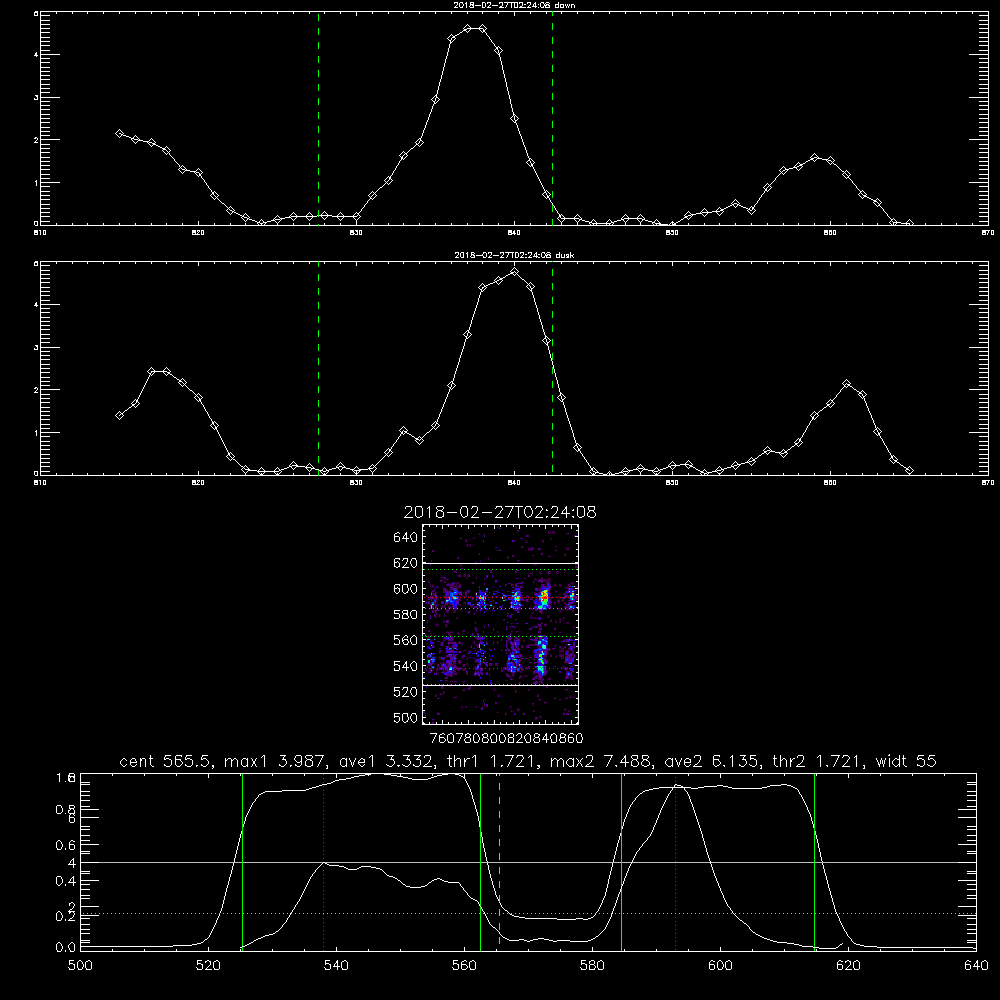Click the spectrogram x-axis label string starting with 760

click(506, 738)
